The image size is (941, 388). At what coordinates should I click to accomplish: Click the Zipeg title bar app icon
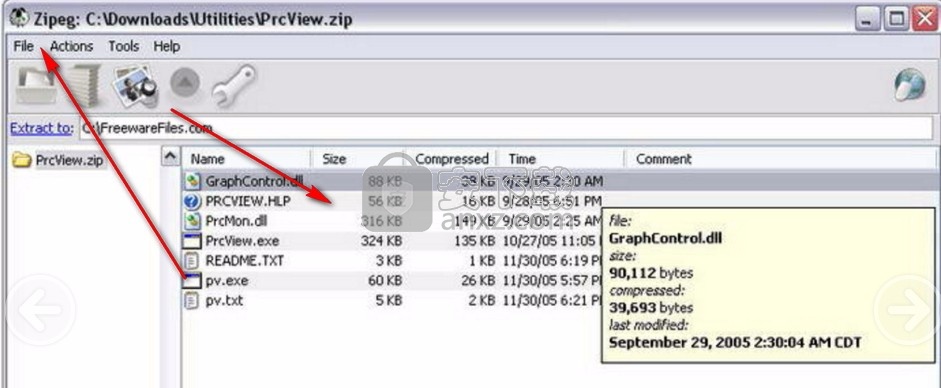click(18, 17)
